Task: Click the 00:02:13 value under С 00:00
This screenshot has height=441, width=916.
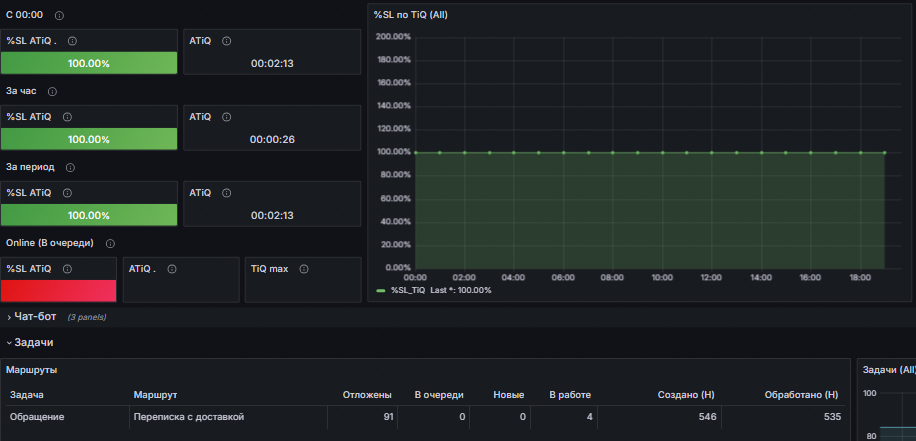Action: pyautogui.click(x=272, y=64)
